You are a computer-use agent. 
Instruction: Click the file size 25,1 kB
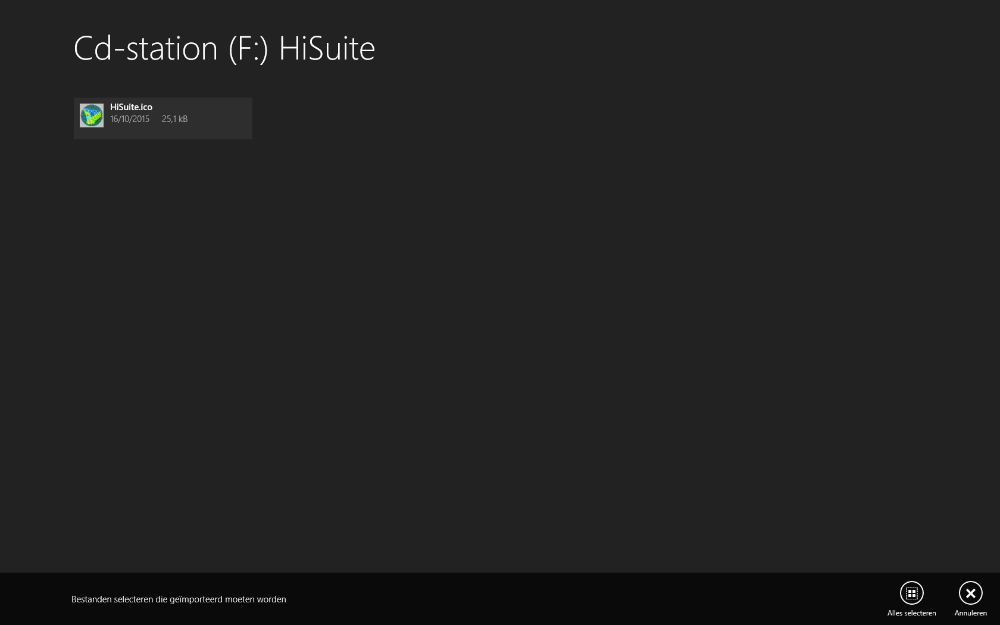[175, 119]
